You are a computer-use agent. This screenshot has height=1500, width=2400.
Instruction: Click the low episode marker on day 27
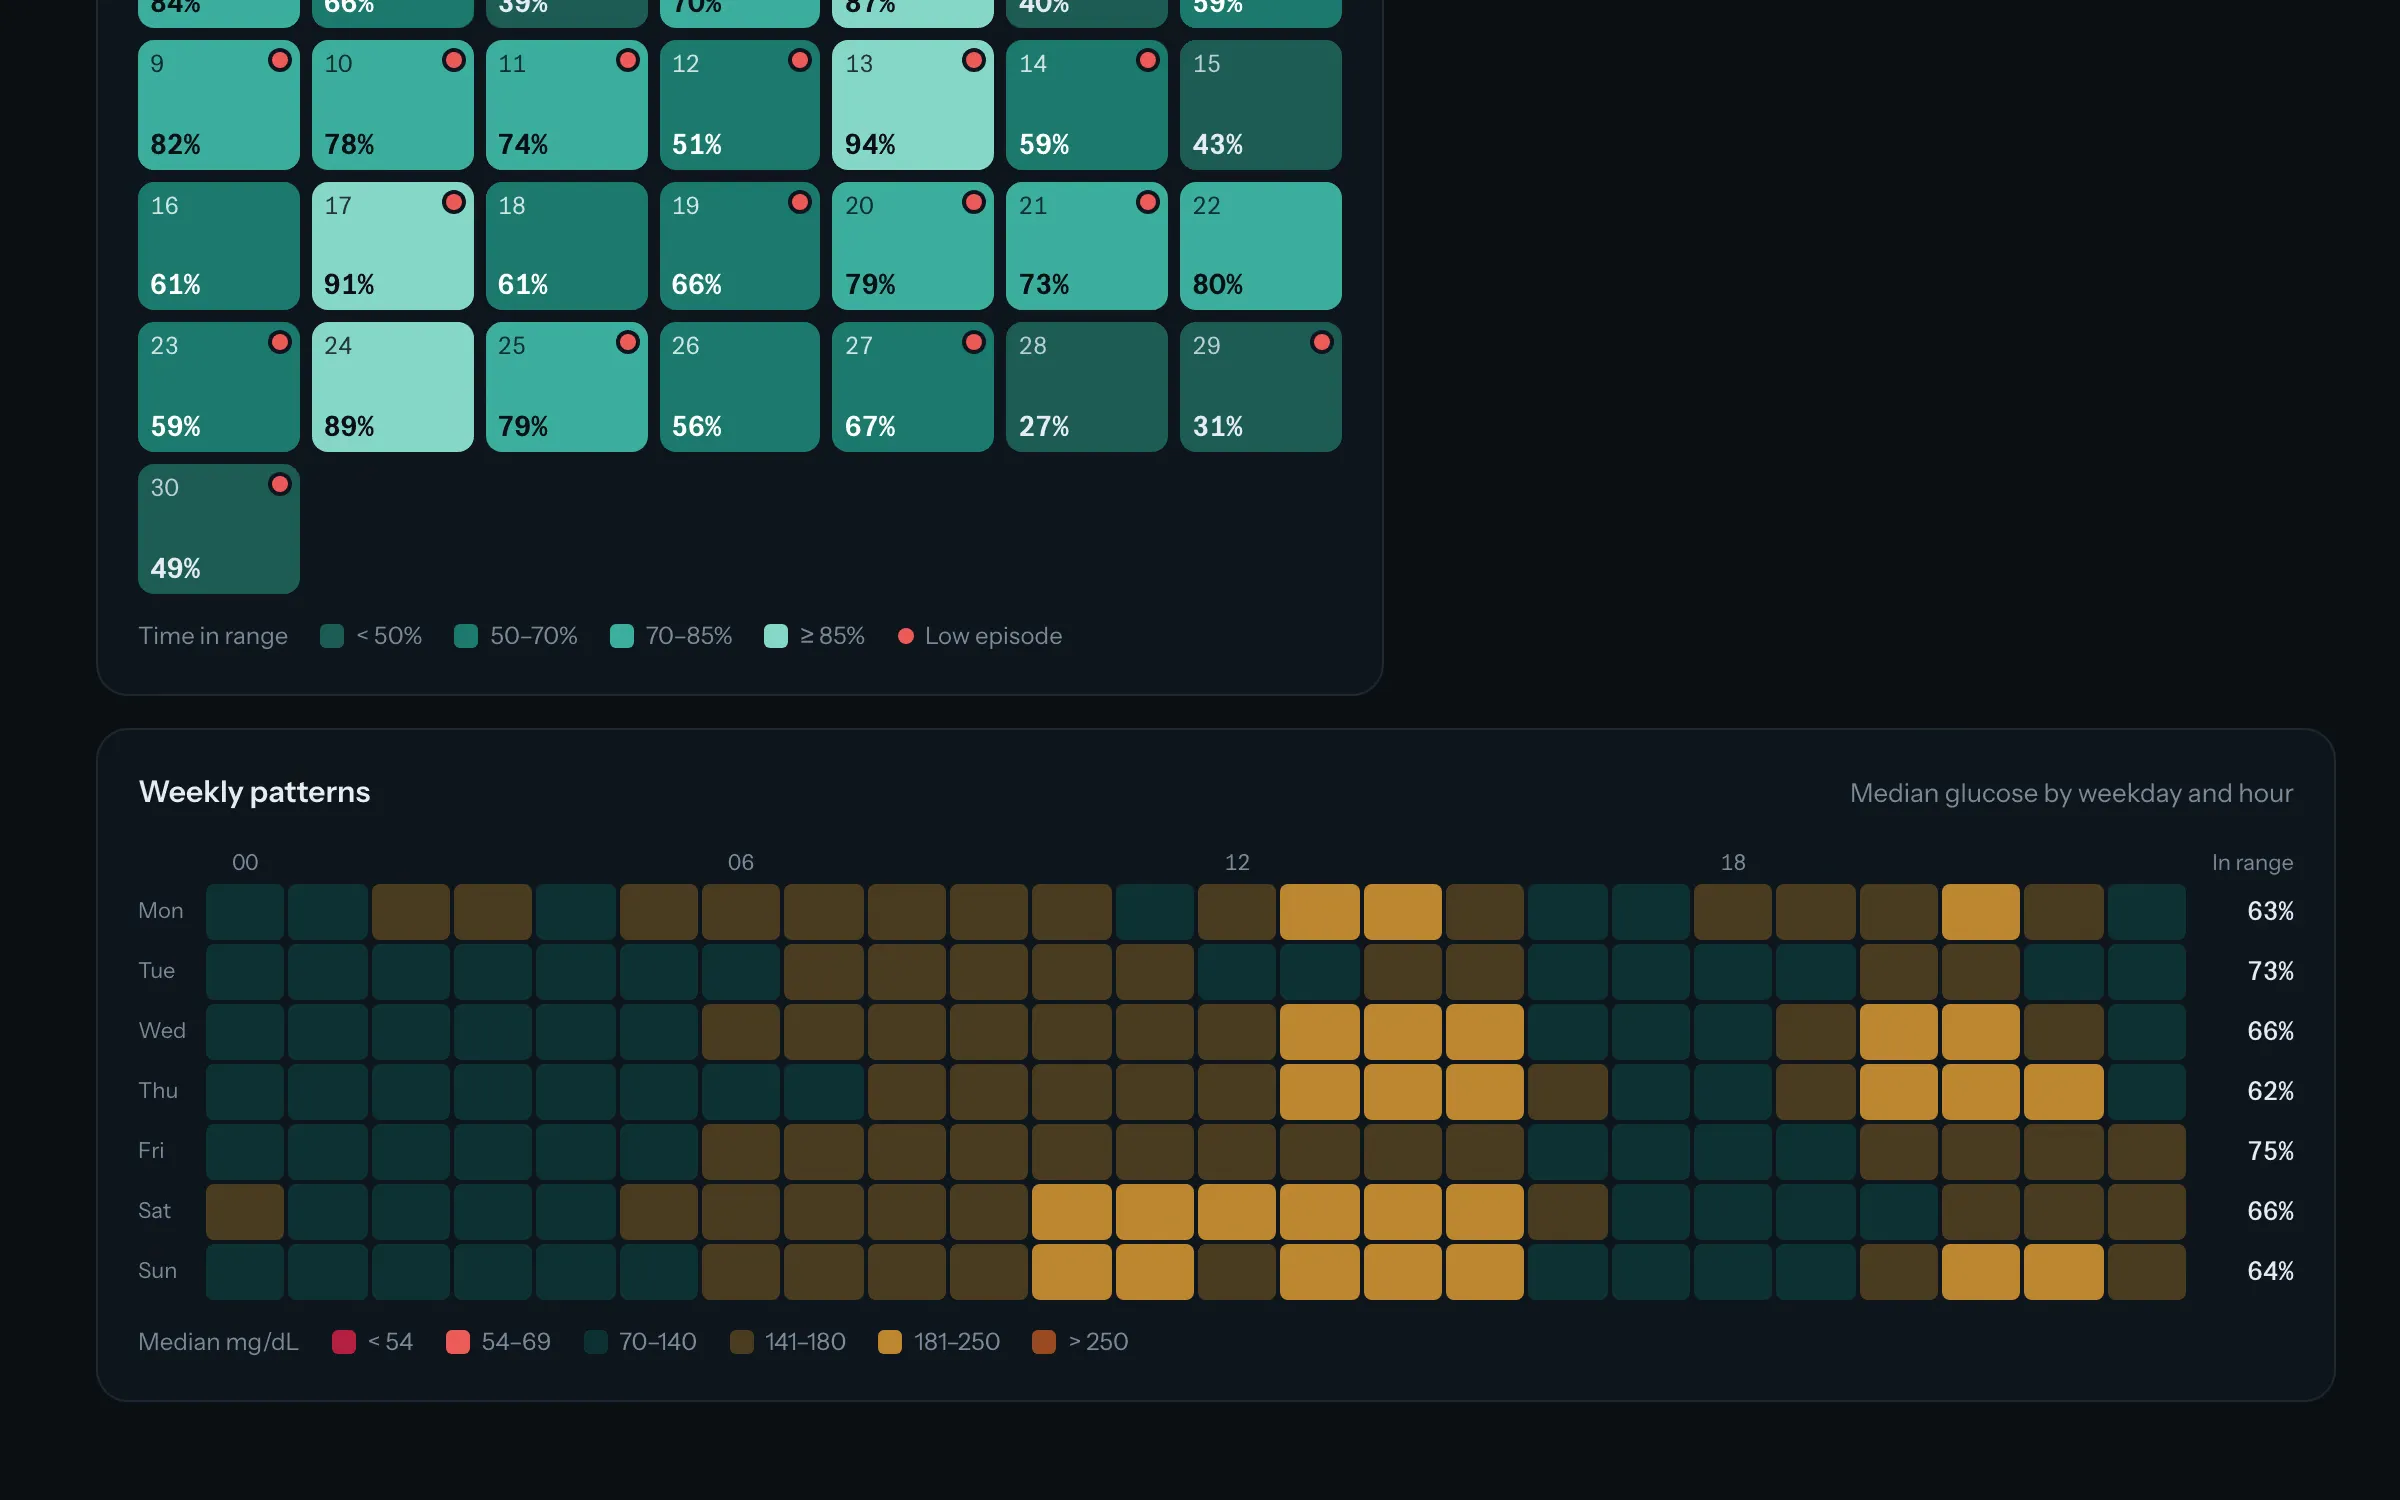pos(974,342)
